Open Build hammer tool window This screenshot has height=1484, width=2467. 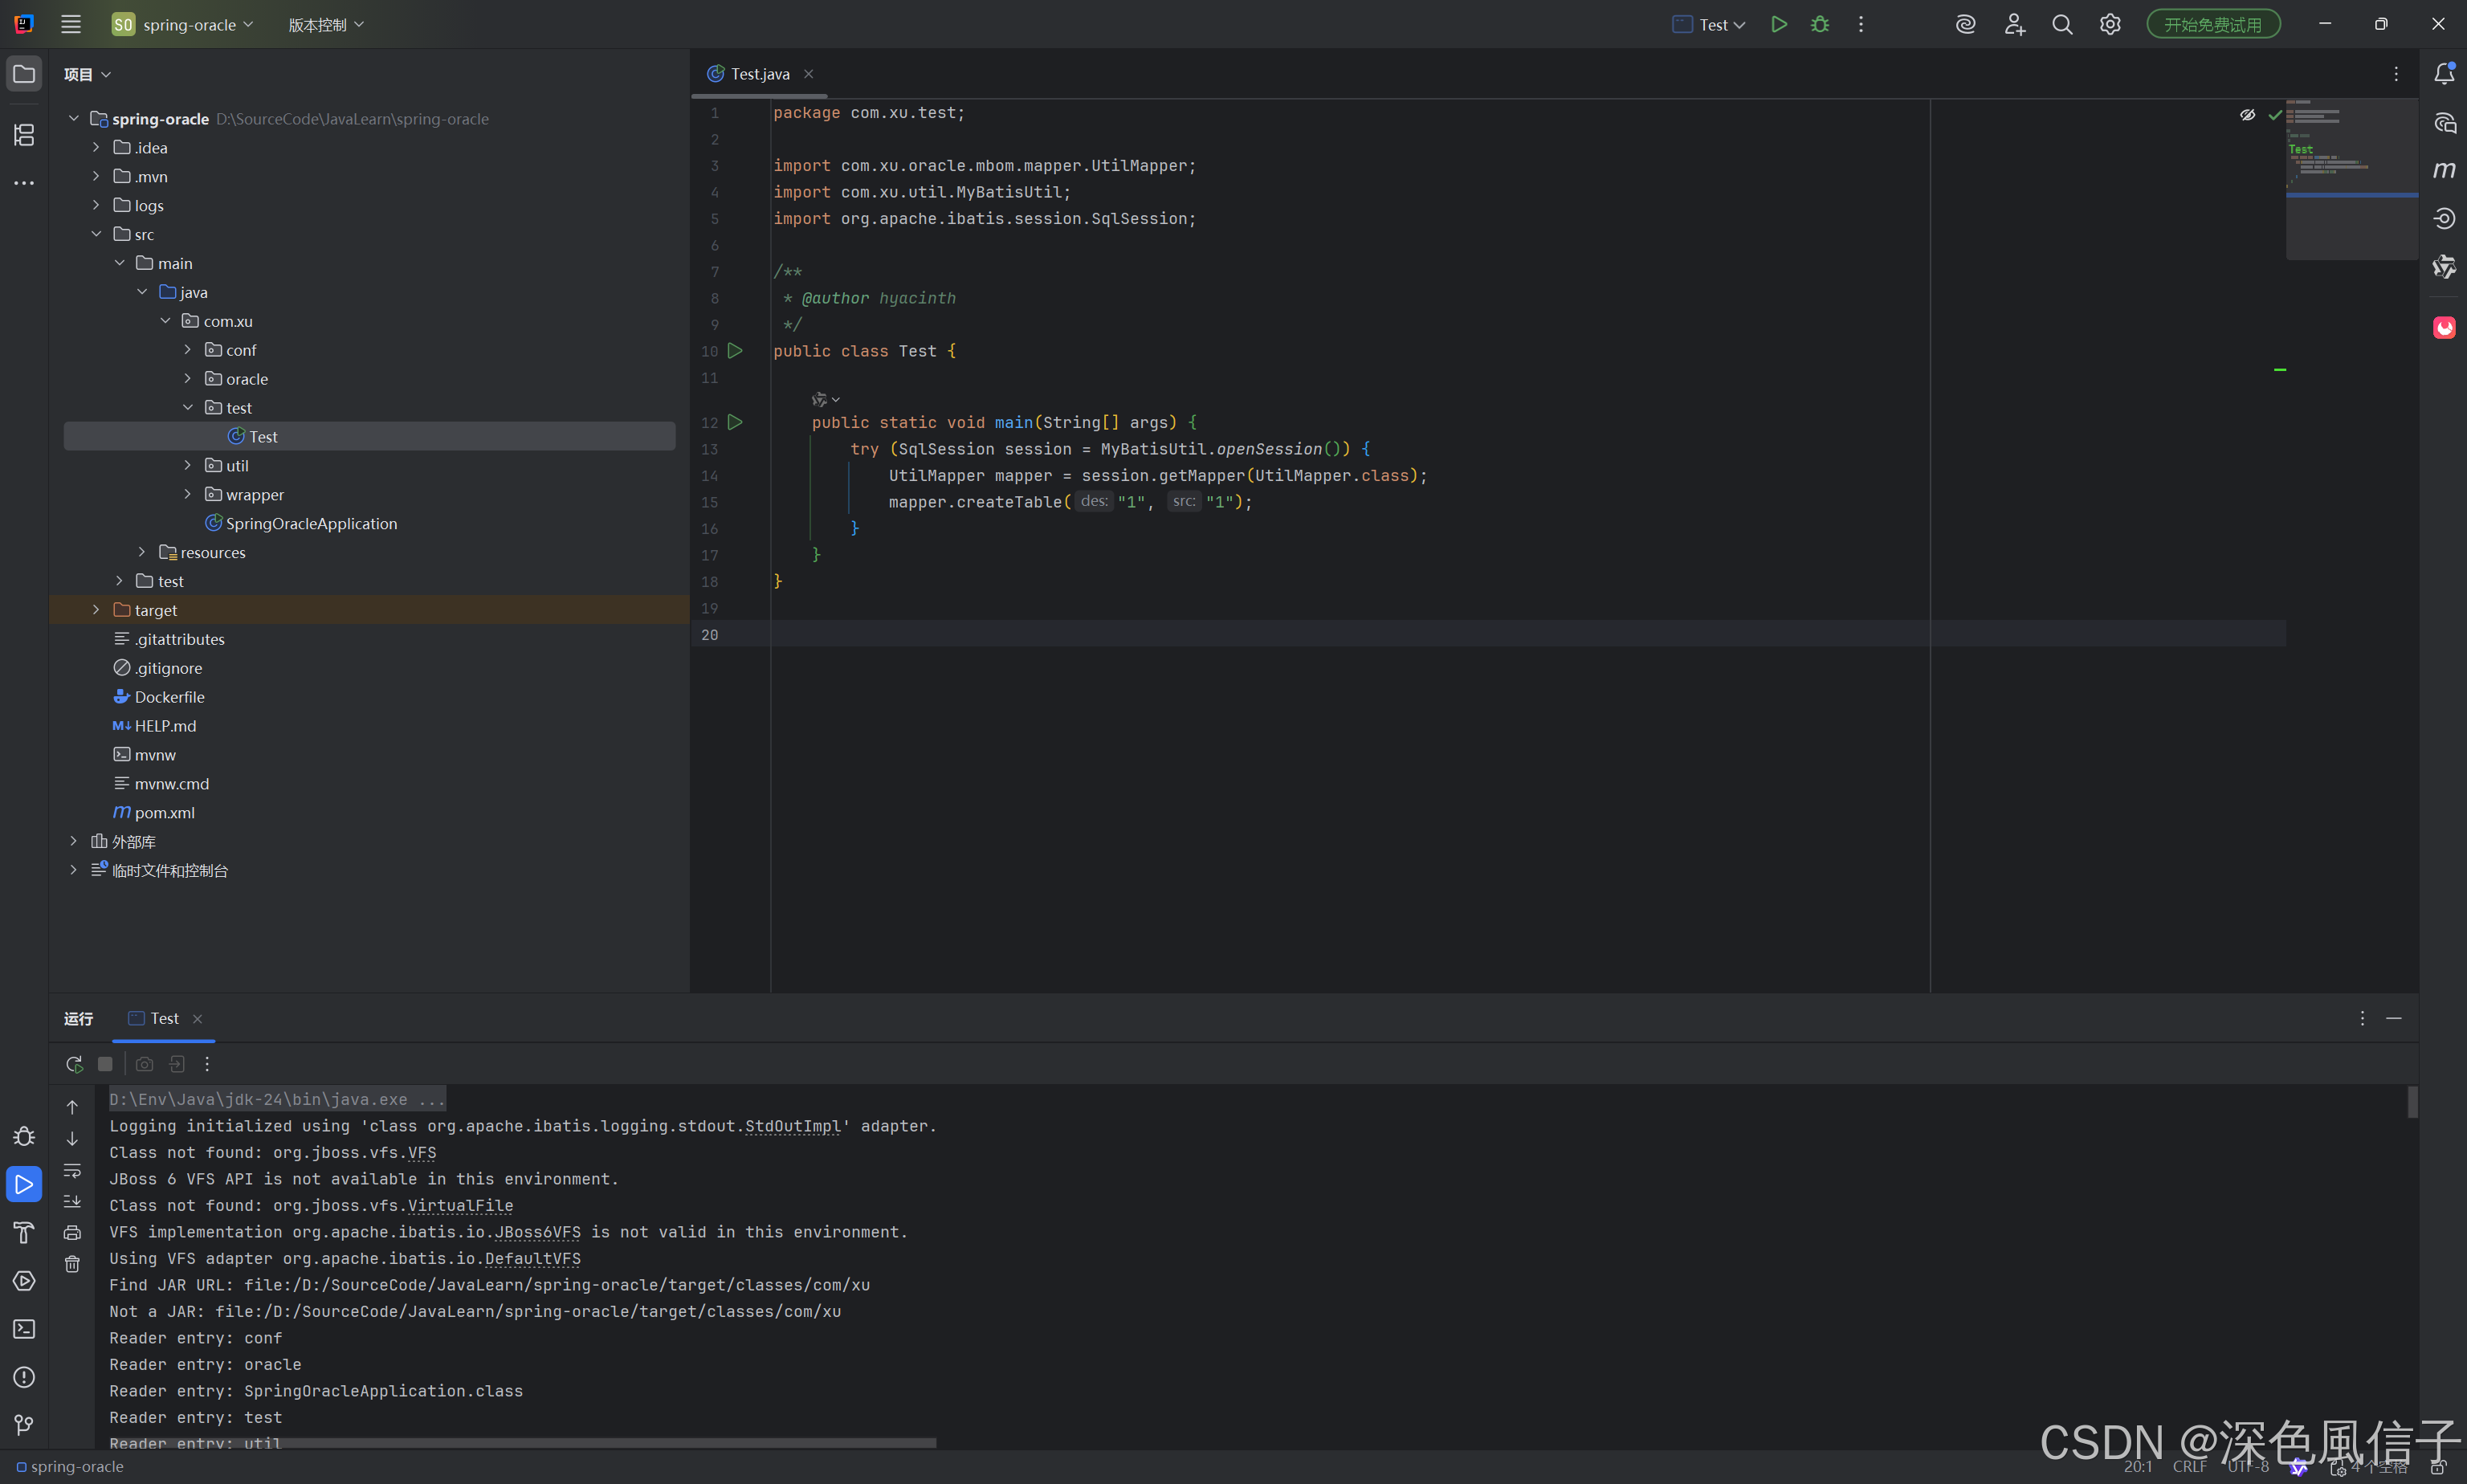[x=24, y=1232]
